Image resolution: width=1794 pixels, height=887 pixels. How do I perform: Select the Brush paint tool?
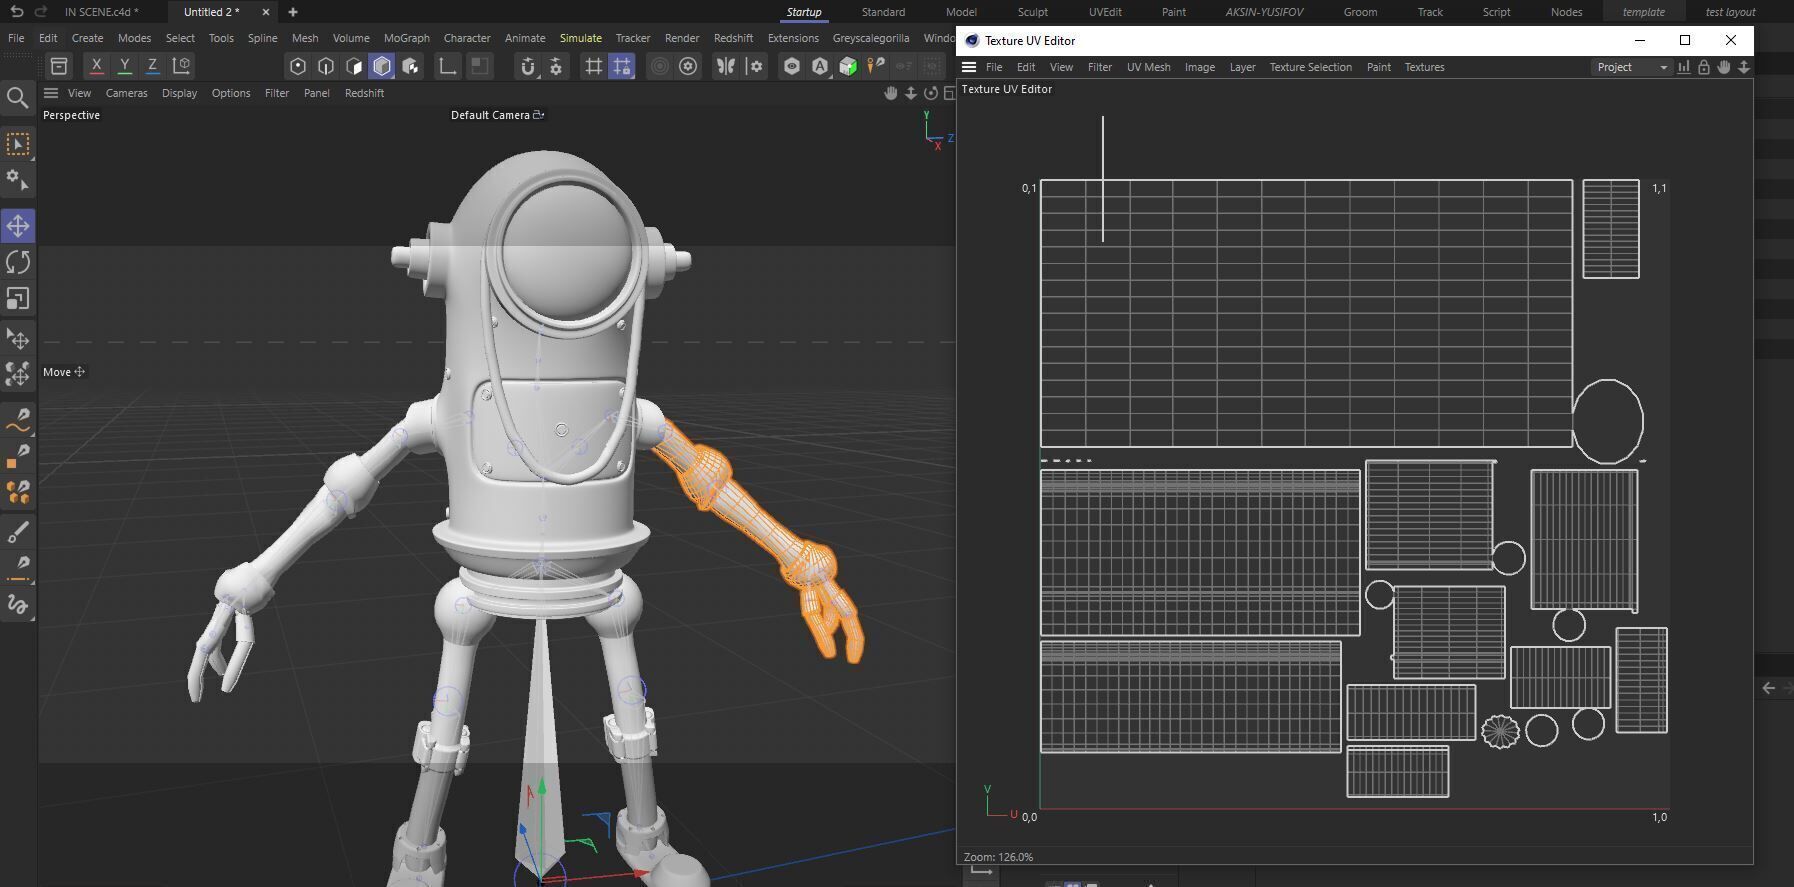18,533
